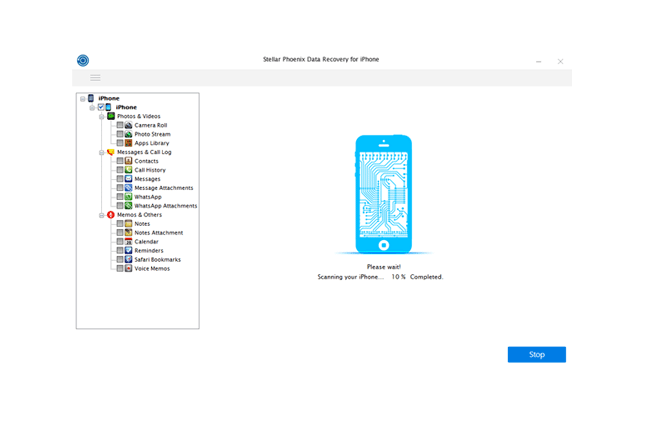Collapse the Photos & Videos group
Viewport: 645px width, 421px height.
coord(101,116)
